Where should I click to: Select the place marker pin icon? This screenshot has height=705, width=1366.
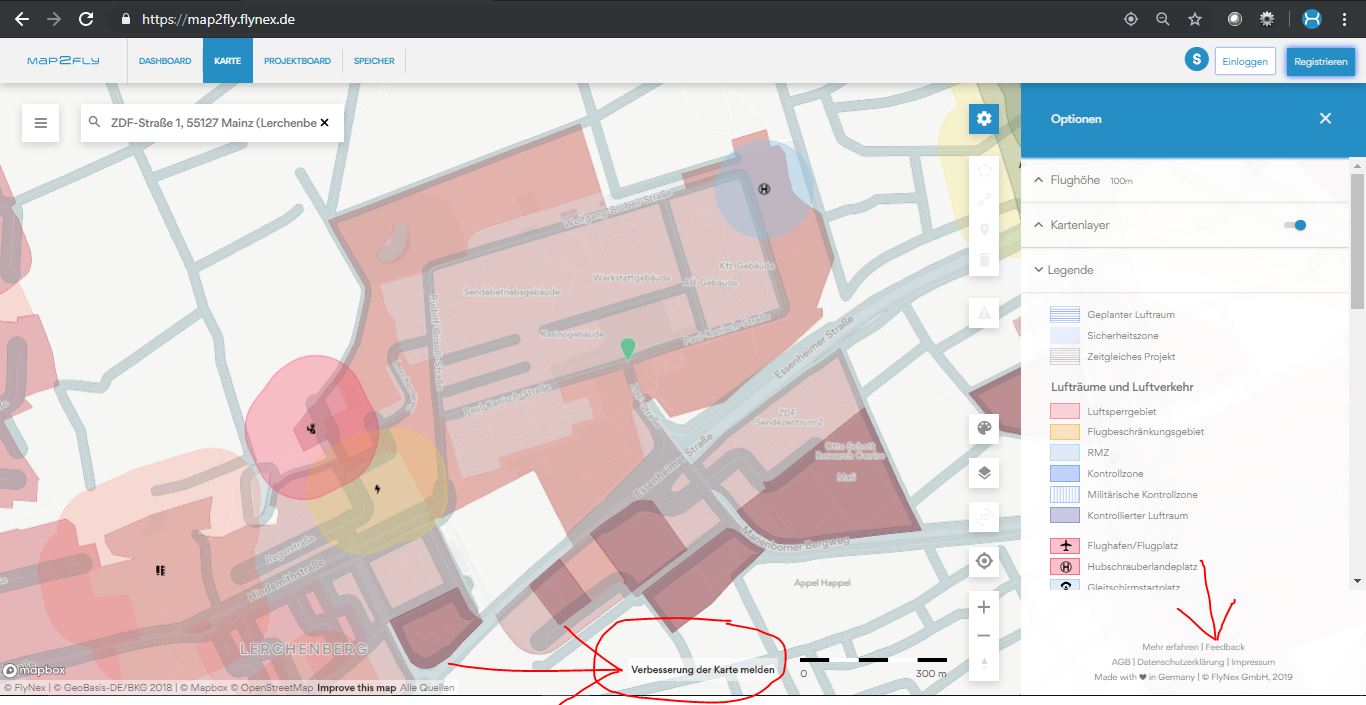click(x=983, y=228)
